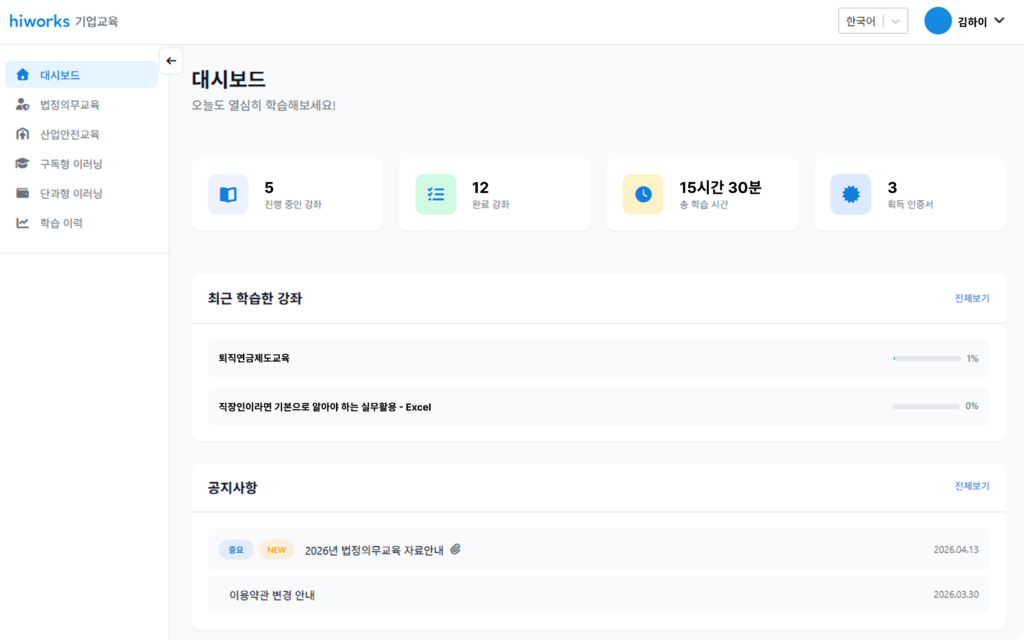Expand the 김하이 user menu chevron

999,21
